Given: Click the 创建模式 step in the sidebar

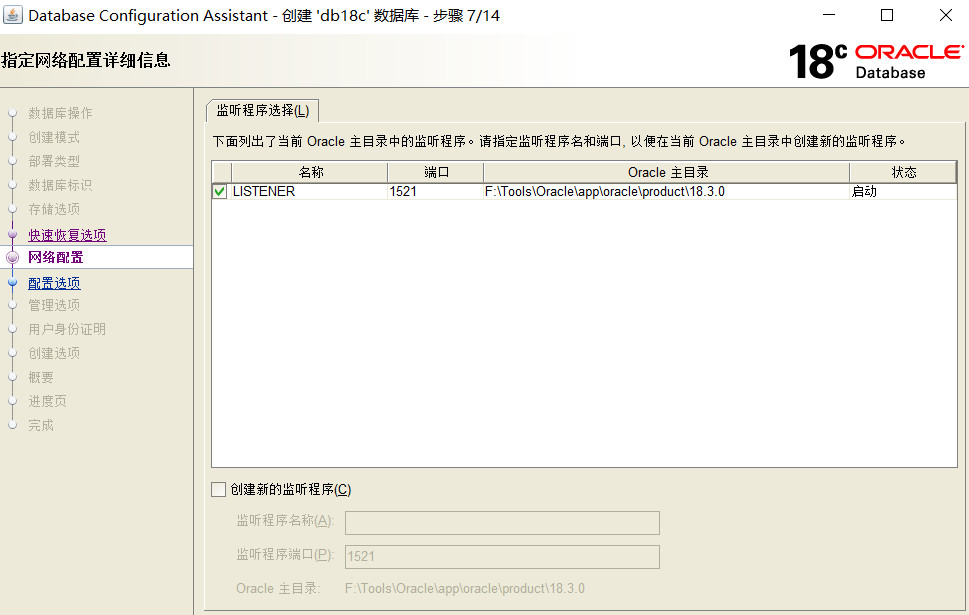Looking at the screenshot, I should 54,137.
